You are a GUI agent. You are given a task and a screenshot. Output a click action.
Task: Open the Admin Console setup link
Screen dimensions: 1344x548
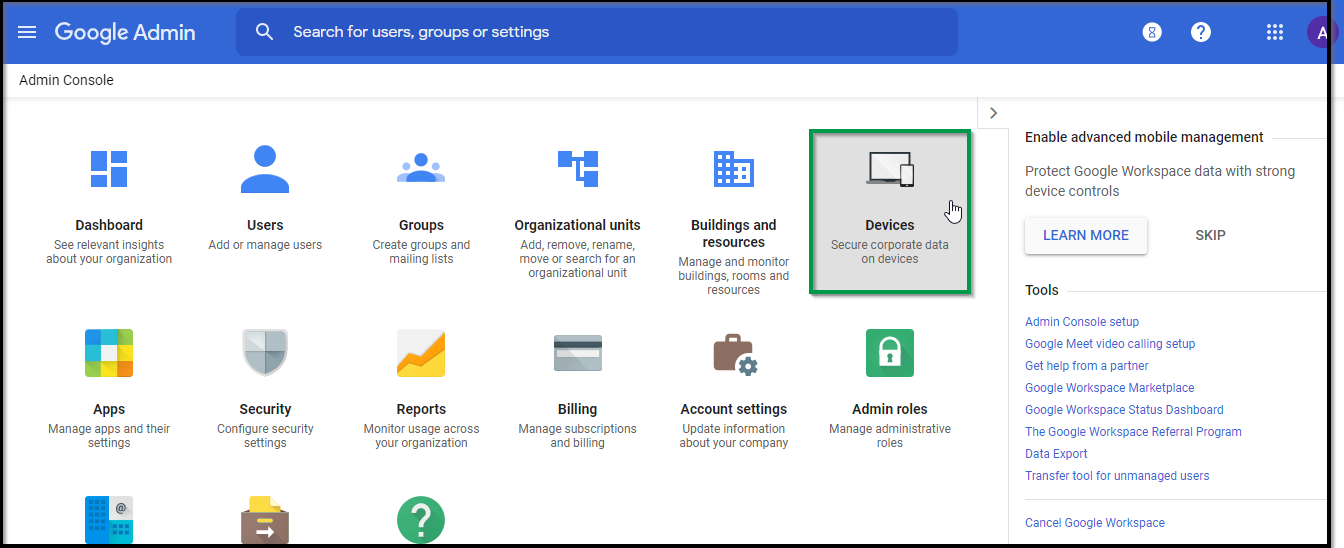1082,322
